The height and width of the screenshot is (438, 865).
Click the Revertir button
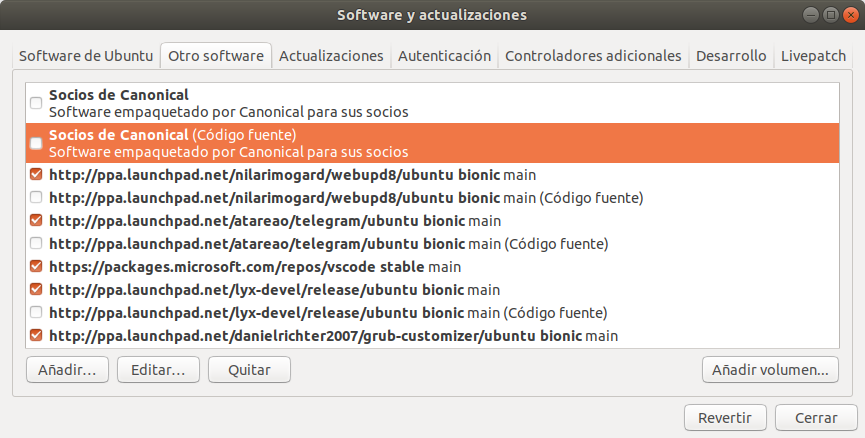point(725,418)
